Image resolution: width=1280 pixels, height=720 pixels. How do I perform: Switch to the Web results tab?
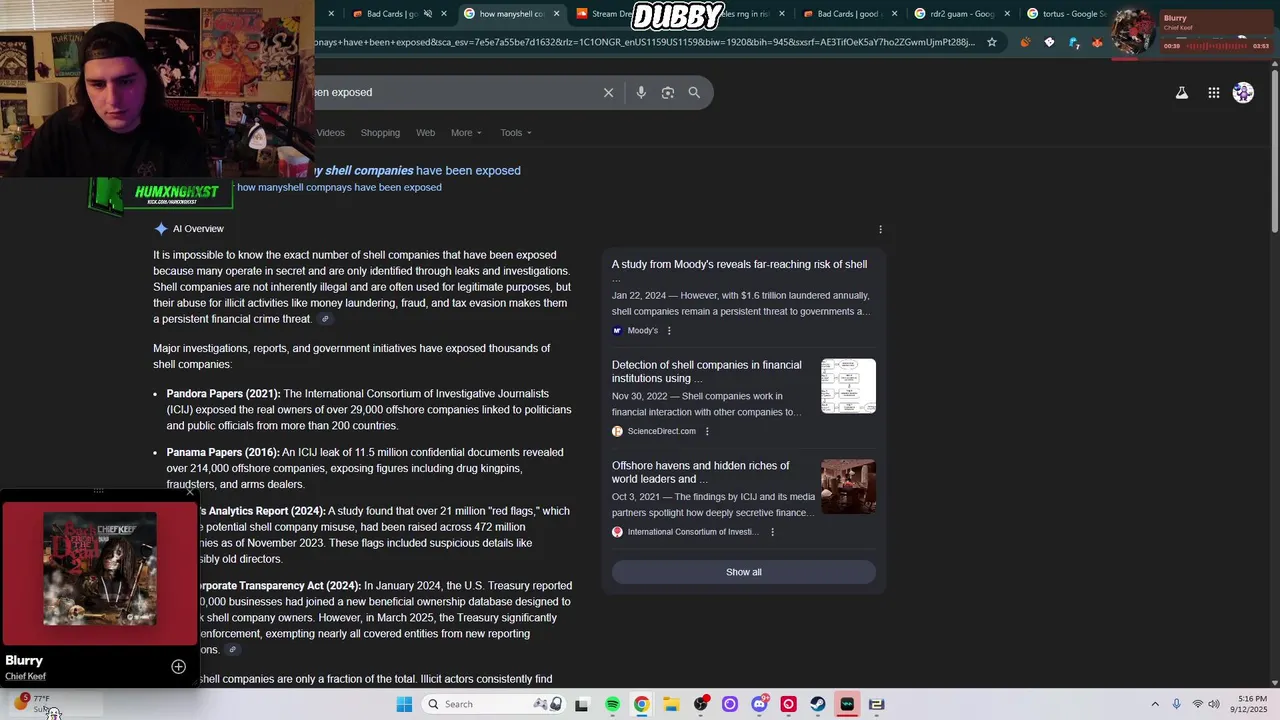(x=425, y=133)
